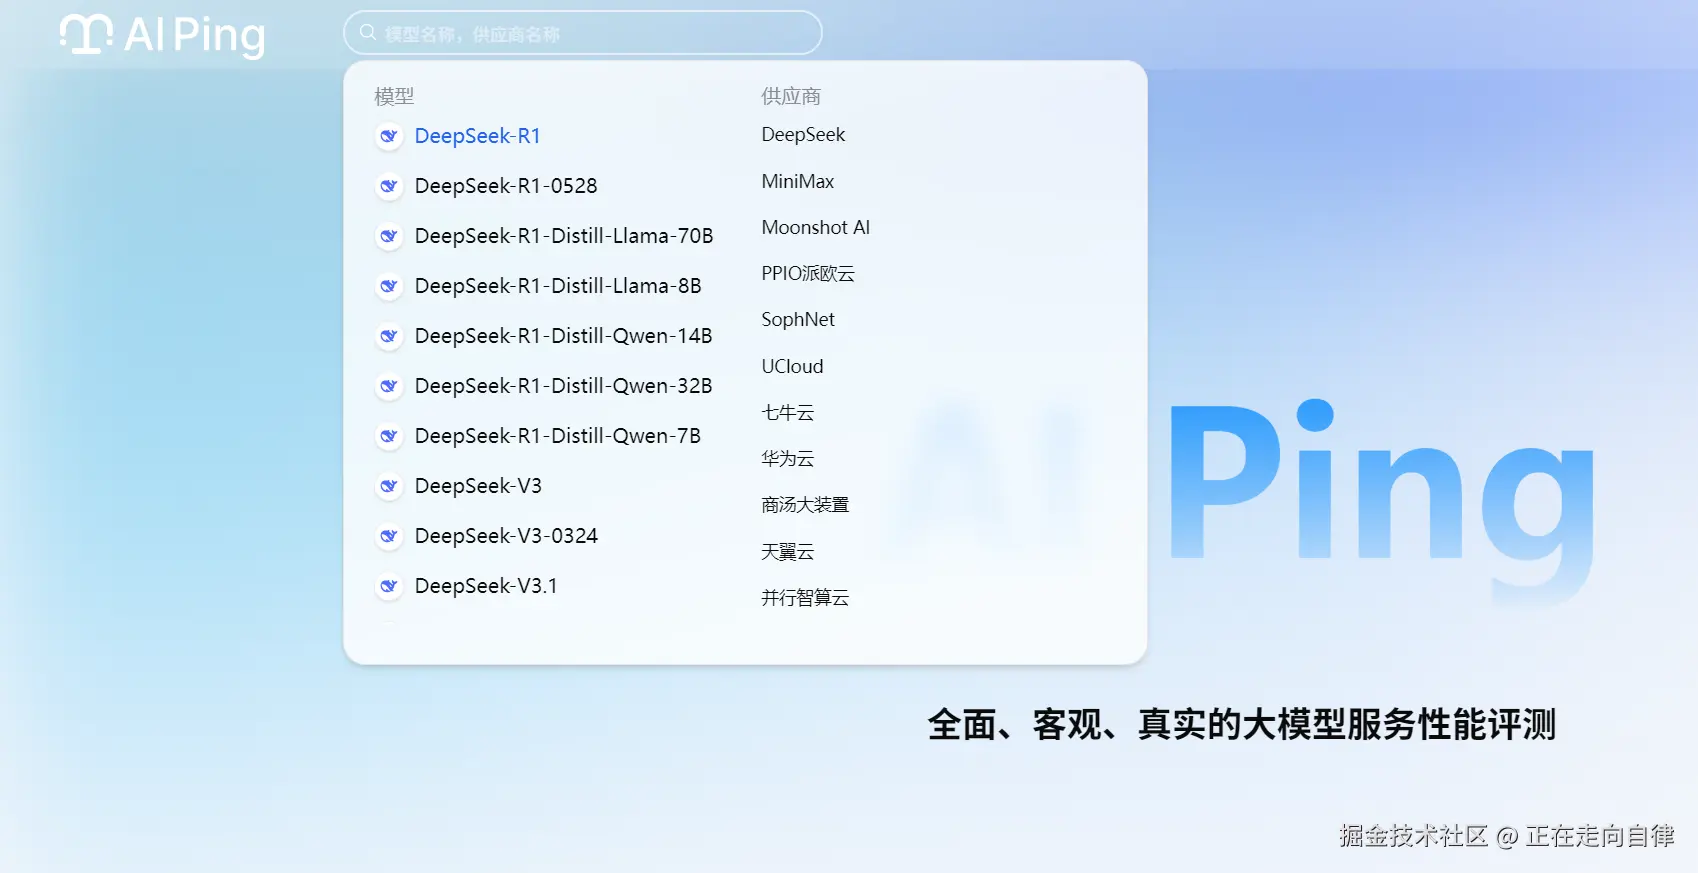The width and height of the screenshot is (1698, 873).
Task: Open DeepSeek-R1-Distill-Llama-70B model
Action: (564, 236)
